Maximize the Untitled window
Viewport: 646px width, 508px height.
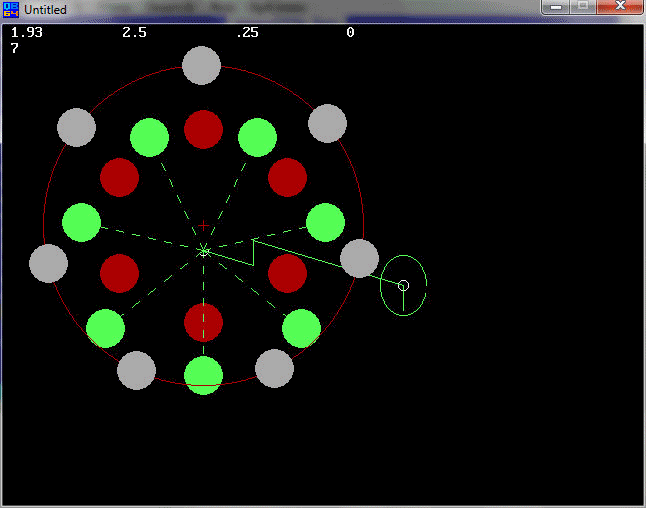click(x=583, y=8)
